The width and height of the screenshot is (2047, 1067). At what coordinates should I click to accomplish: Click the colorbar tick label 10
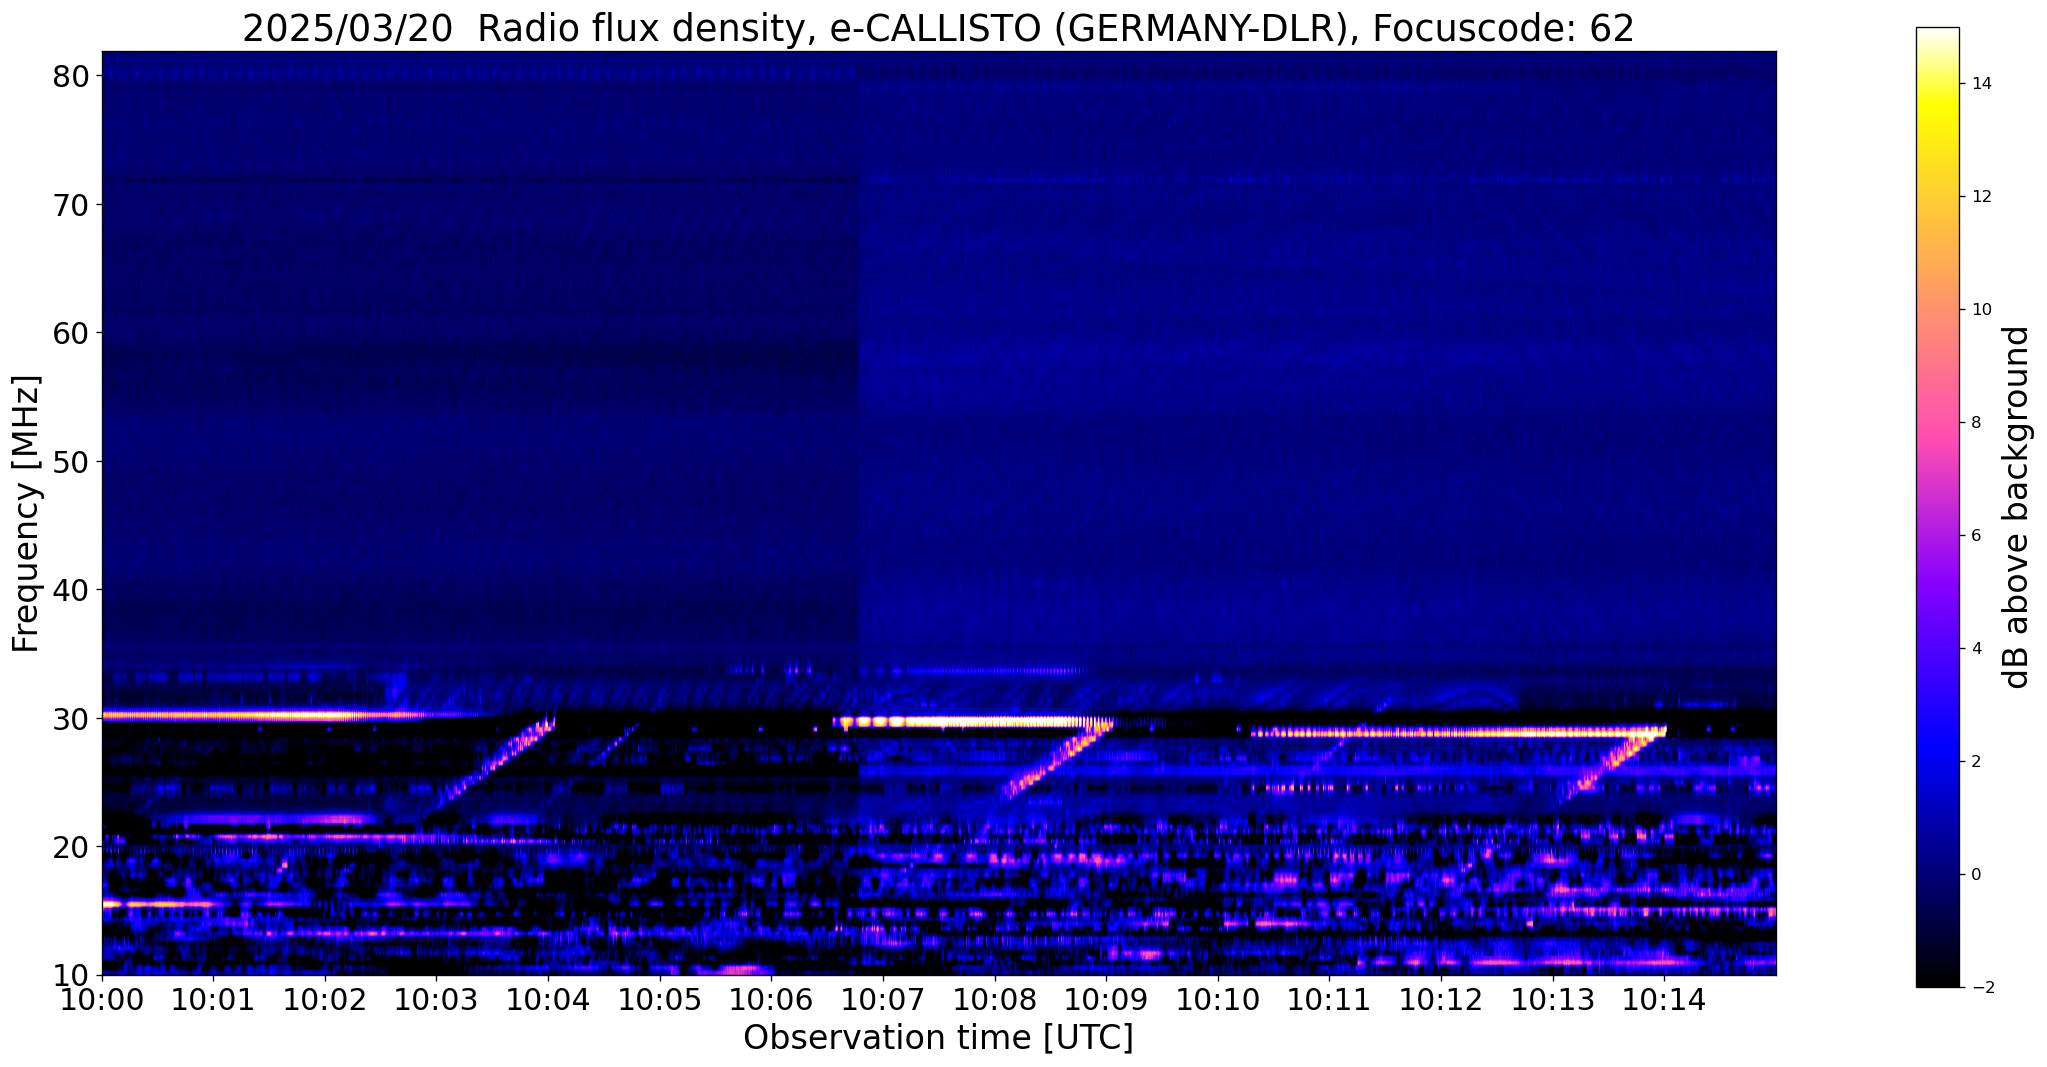tap(1981, 310)
